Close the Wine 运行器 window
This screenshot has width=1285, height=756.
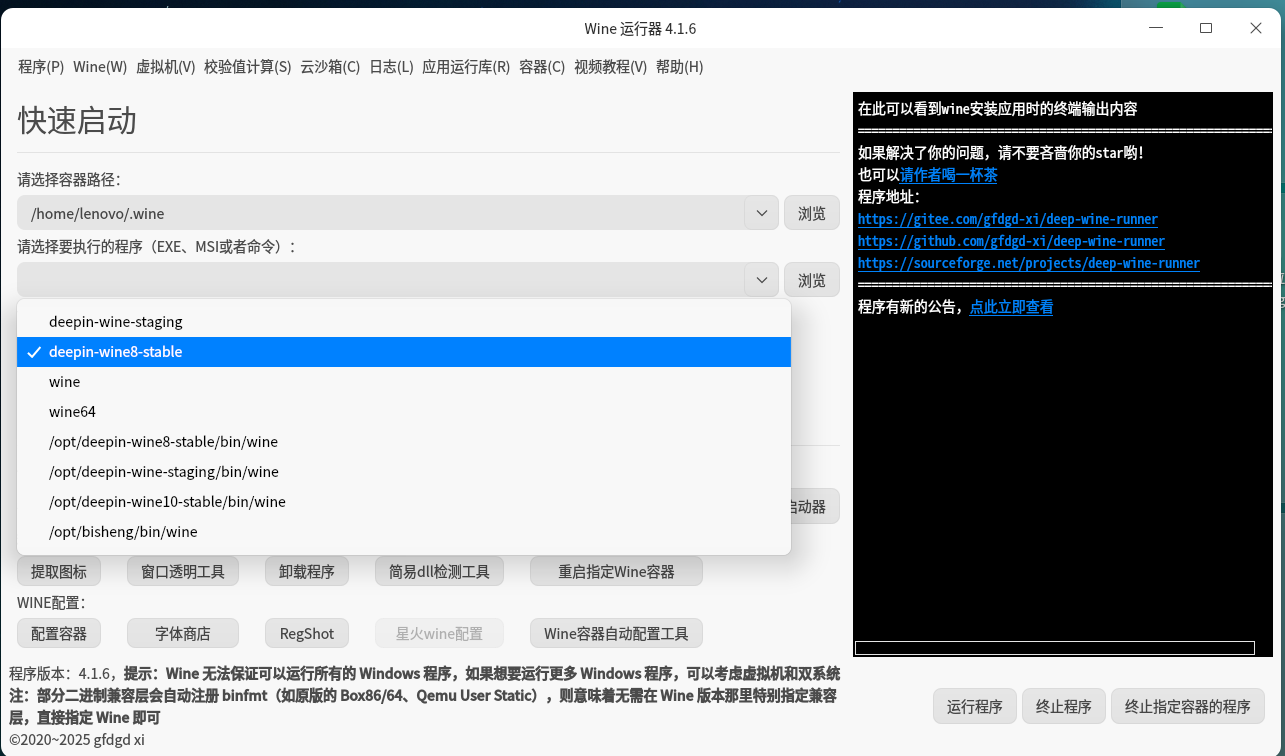[x=1256, y=29]
